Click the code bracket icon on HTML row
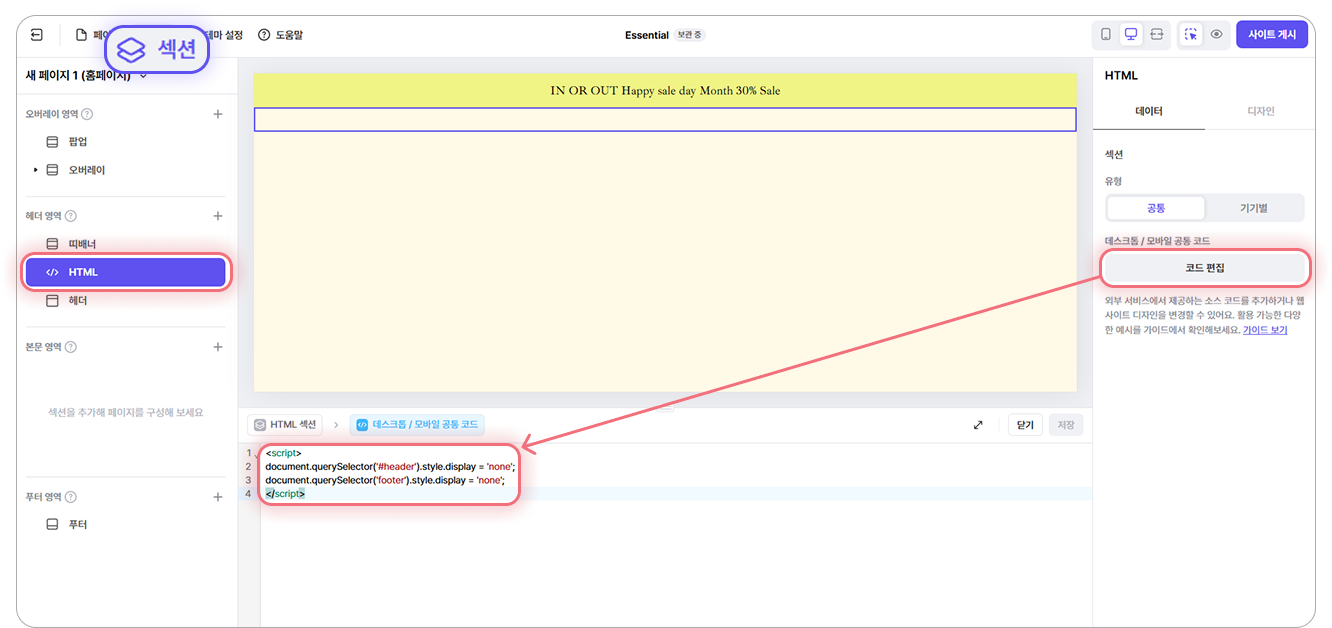 pos(53,272)
